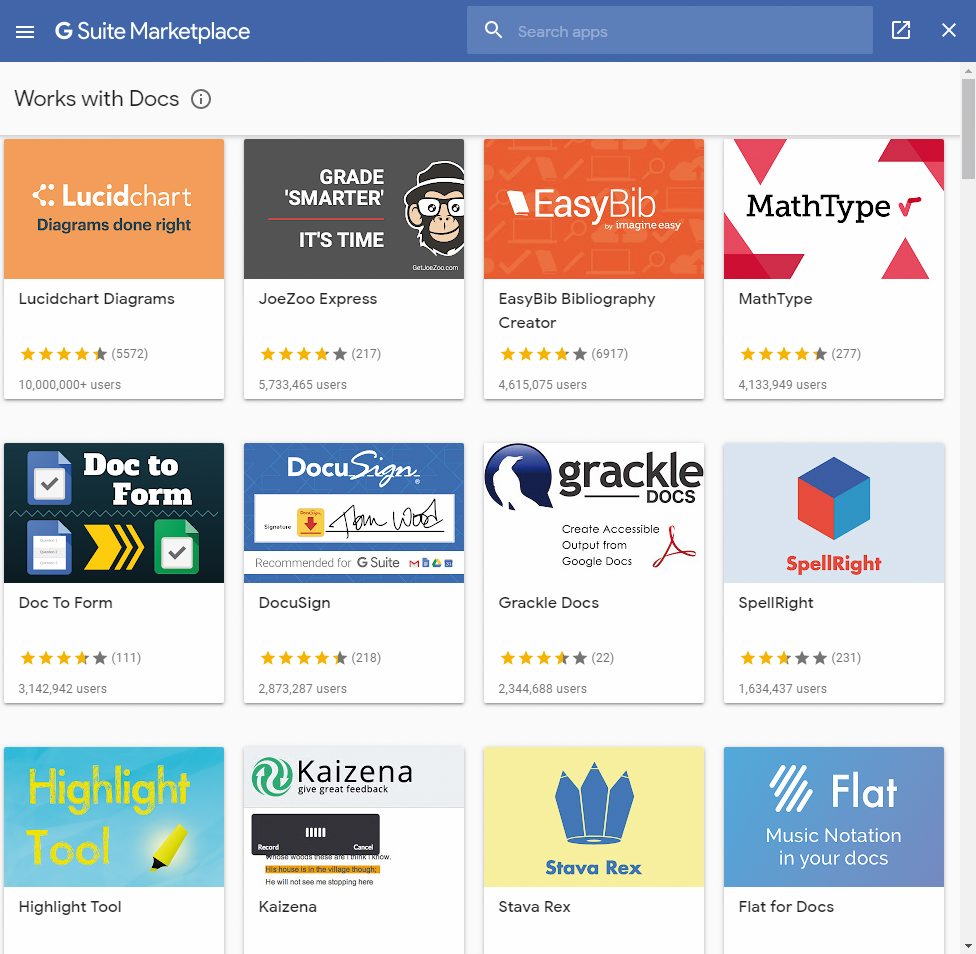Open the MathType banner image

point(833,209)
